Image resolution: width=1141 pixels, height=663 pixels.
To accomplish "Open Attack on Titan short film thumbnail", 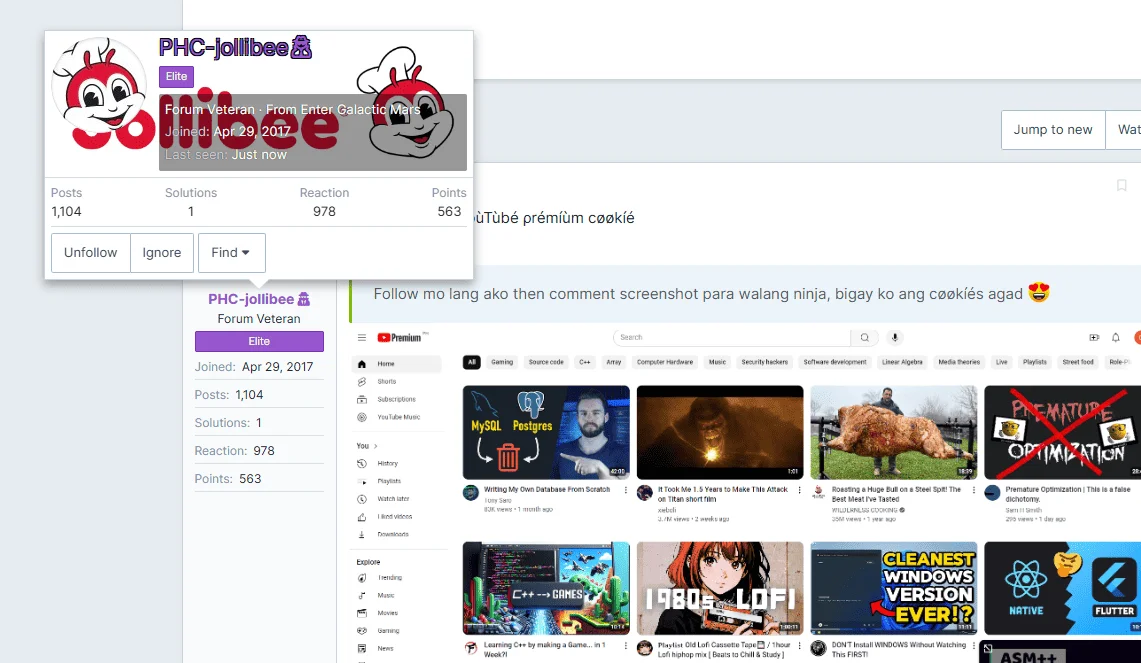I will point(720,432).
